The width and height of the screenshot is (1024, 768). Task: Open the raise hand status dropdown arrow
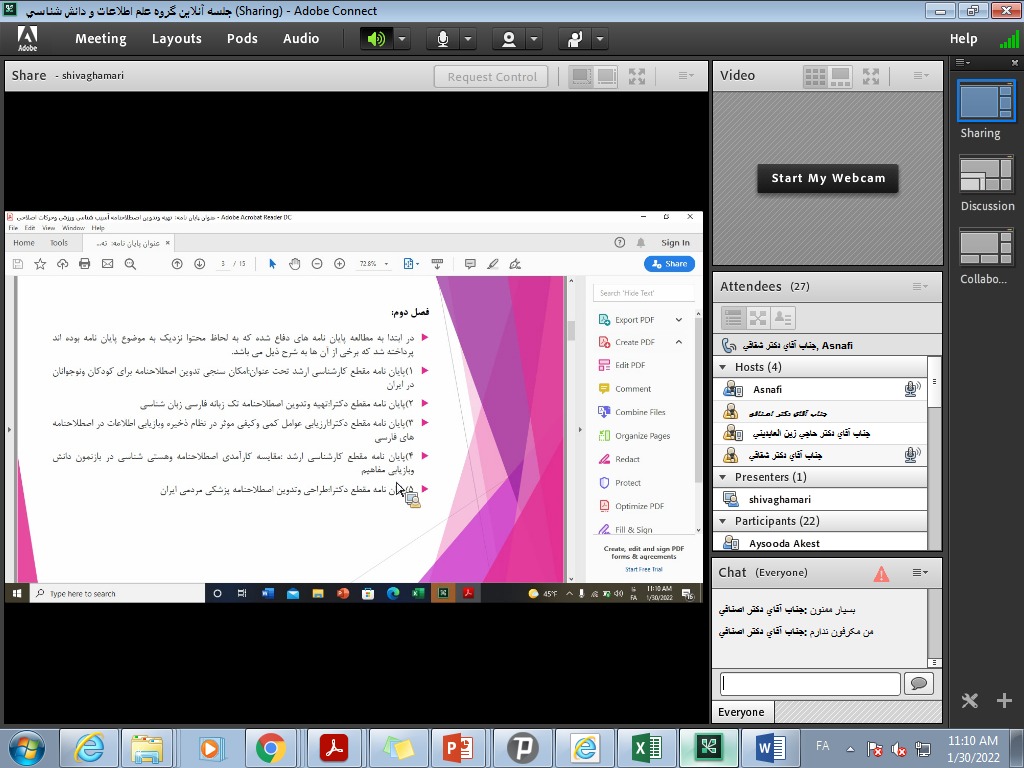pyautogui.click(x=600, y=39)
